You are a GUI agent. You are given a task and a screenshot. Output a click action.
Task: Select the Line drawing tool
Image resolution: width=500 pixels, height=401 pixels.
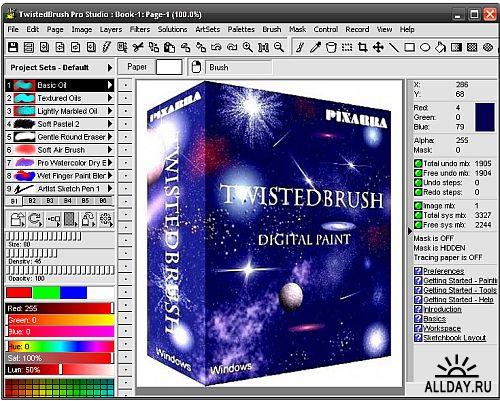[x=394, y=47]
